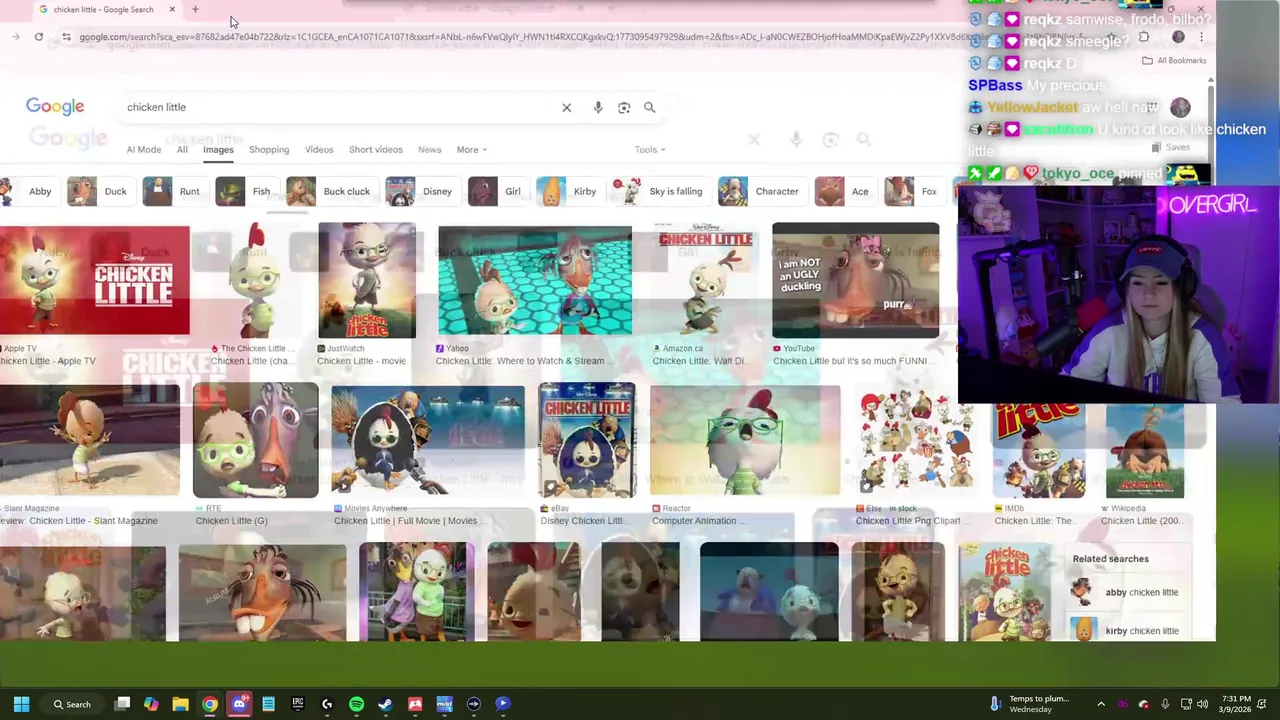Open the Wikipedia 'Chicken Little (200…' image
The height and width of the screenshot is (720, 1280).
tap(1145, 449)
